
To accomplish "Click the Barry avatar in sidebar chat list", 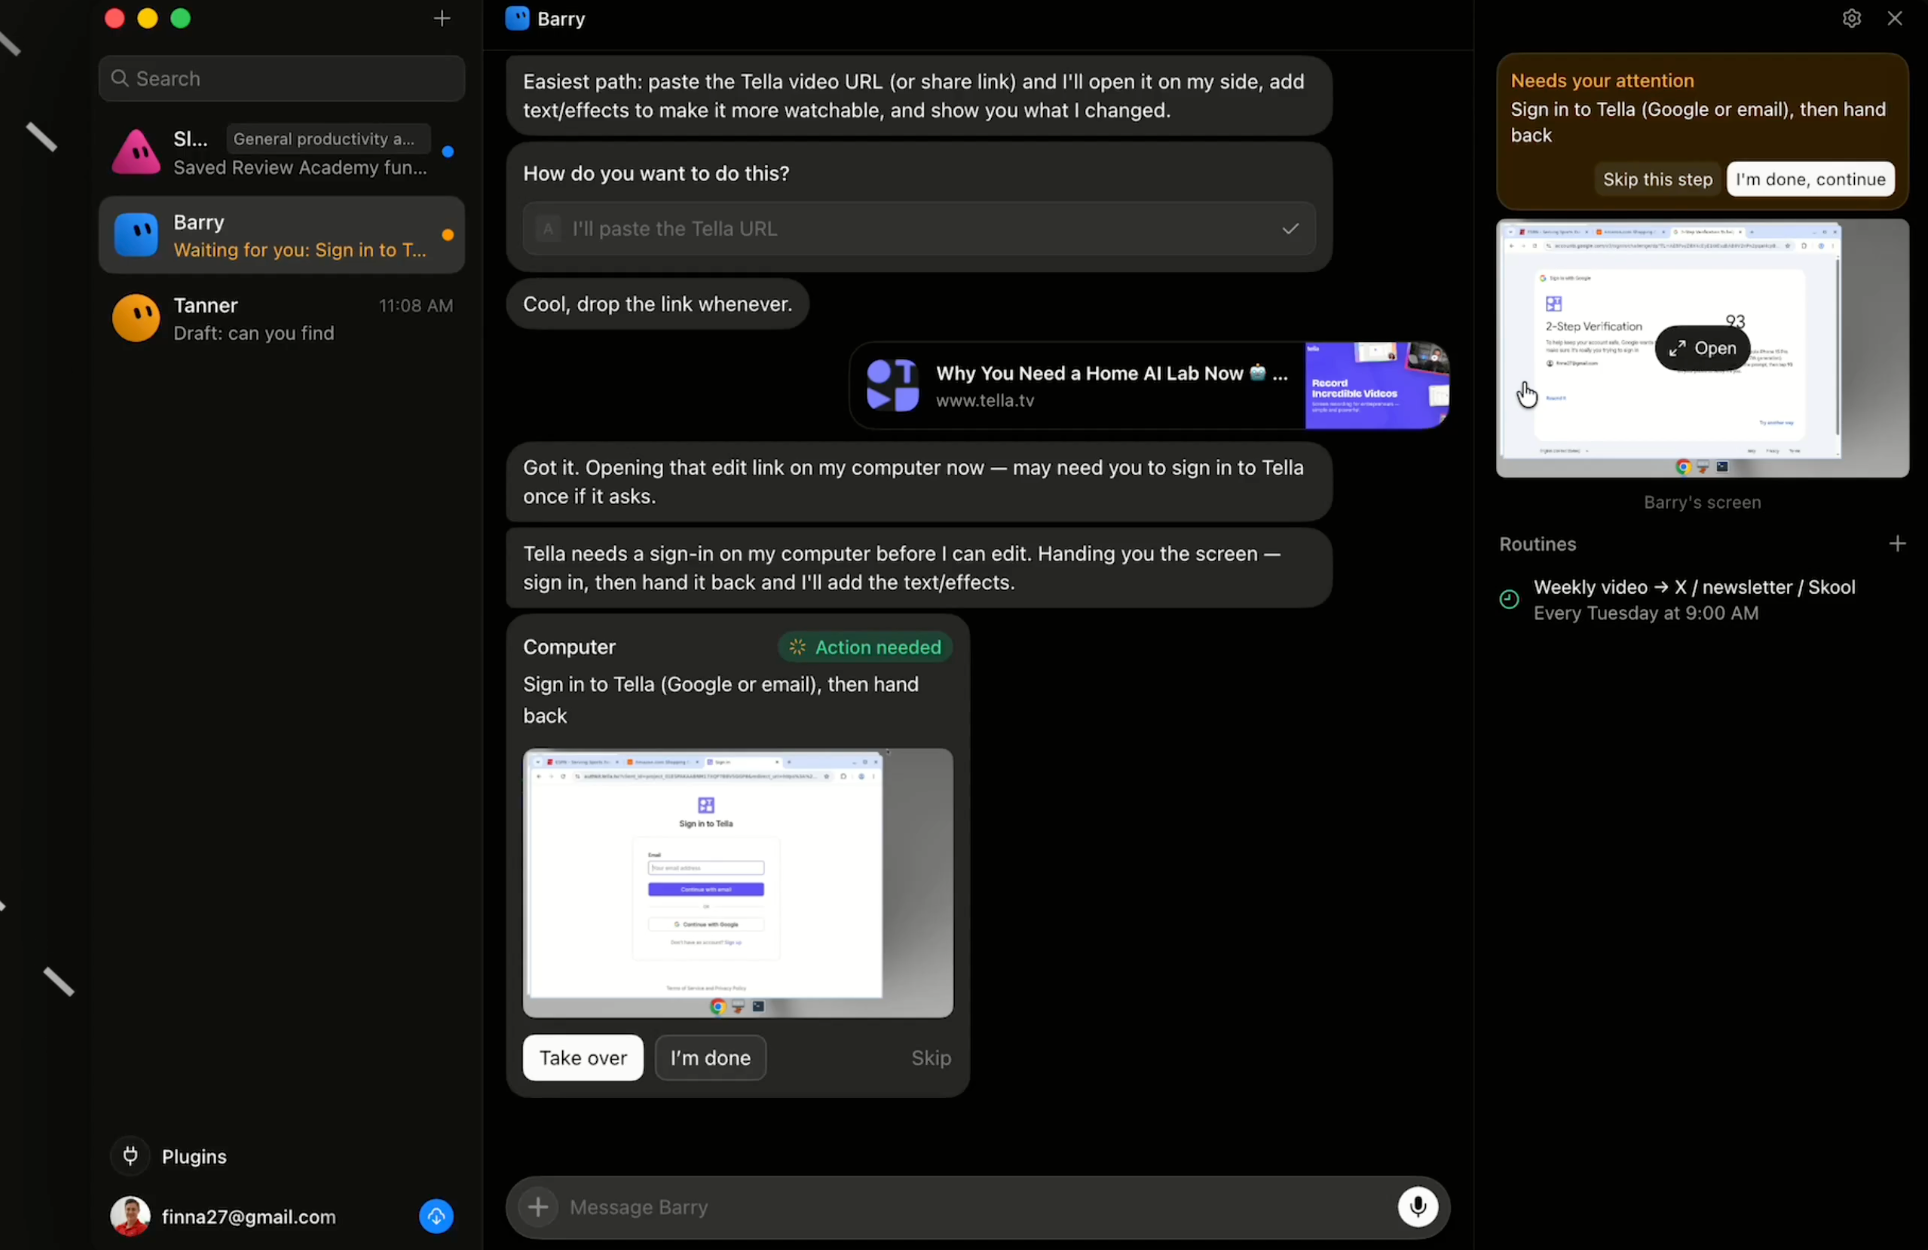I will pyautogui.click(x=136, y=235).
